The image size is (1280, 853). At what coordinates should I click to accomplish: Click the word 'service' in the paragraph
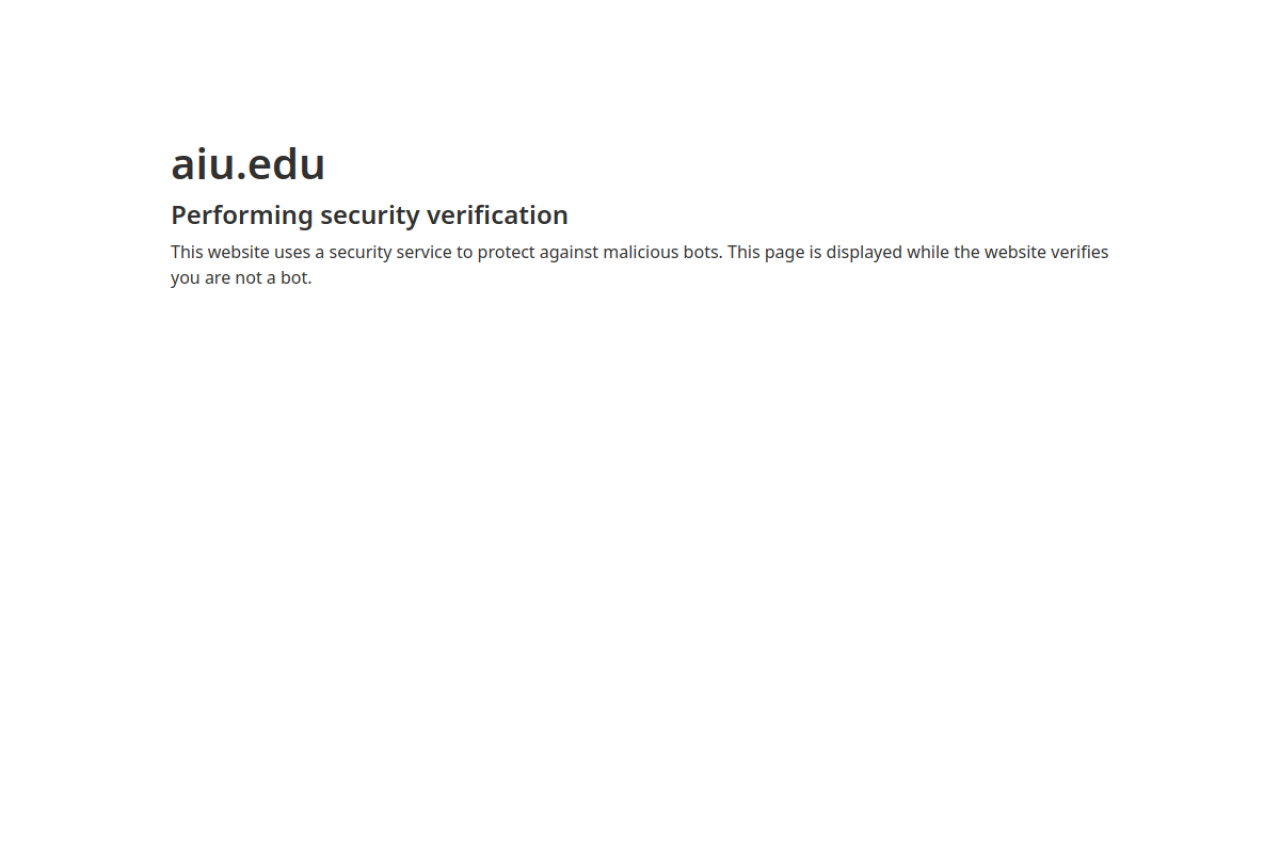(424, 252)
